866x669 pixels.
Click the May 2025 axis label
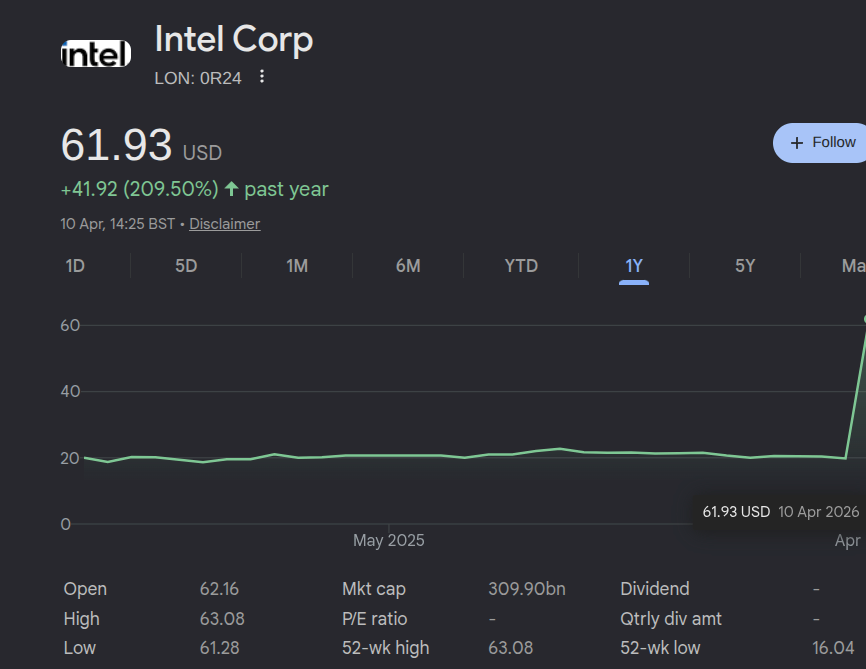point(388,540)
